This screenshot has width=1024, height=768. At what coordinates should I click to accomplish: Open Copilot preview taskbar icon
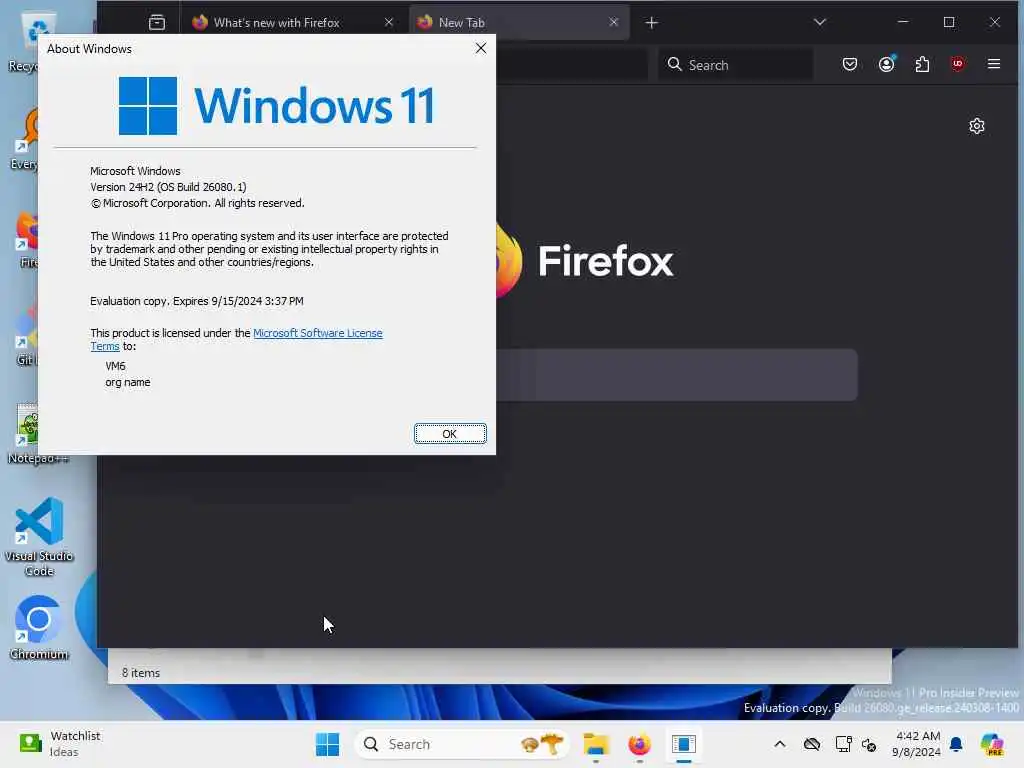click(992, 744)
